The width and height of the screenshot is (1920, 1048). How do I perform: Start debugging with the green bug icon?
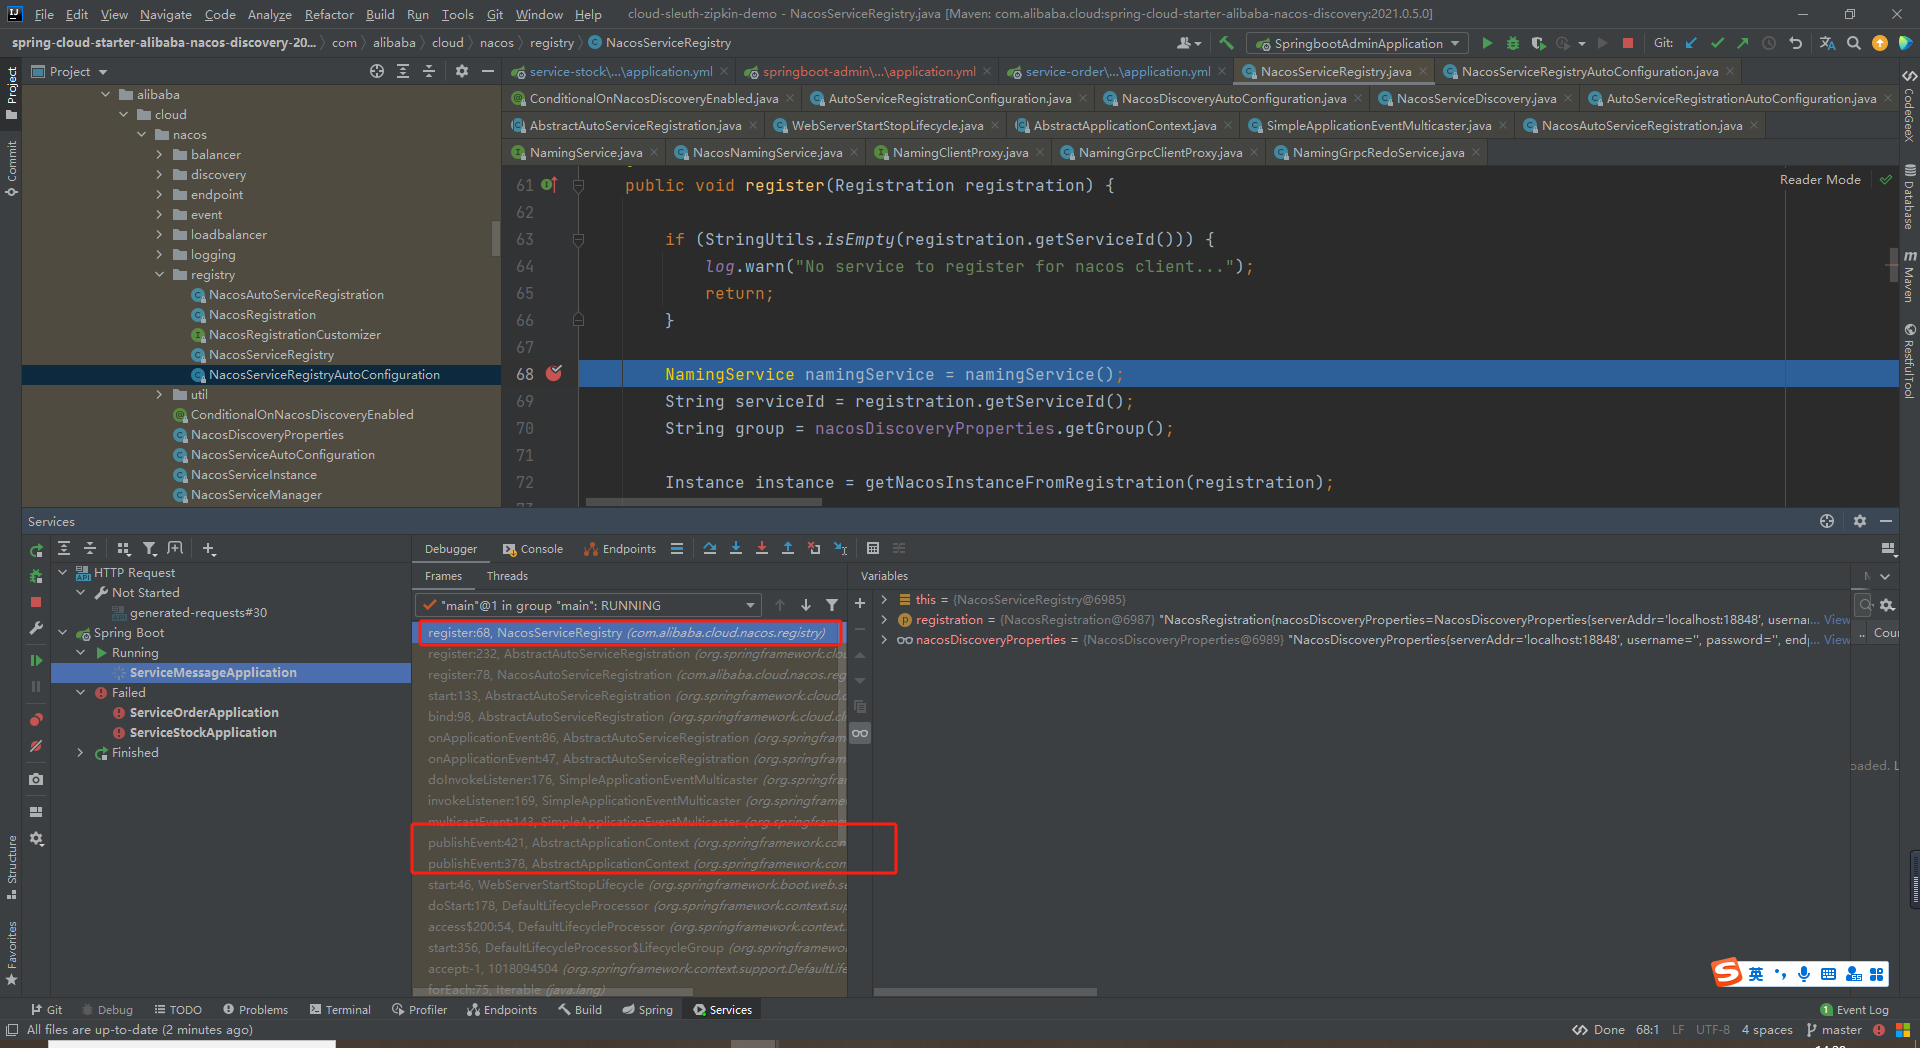pos(1513,43)
